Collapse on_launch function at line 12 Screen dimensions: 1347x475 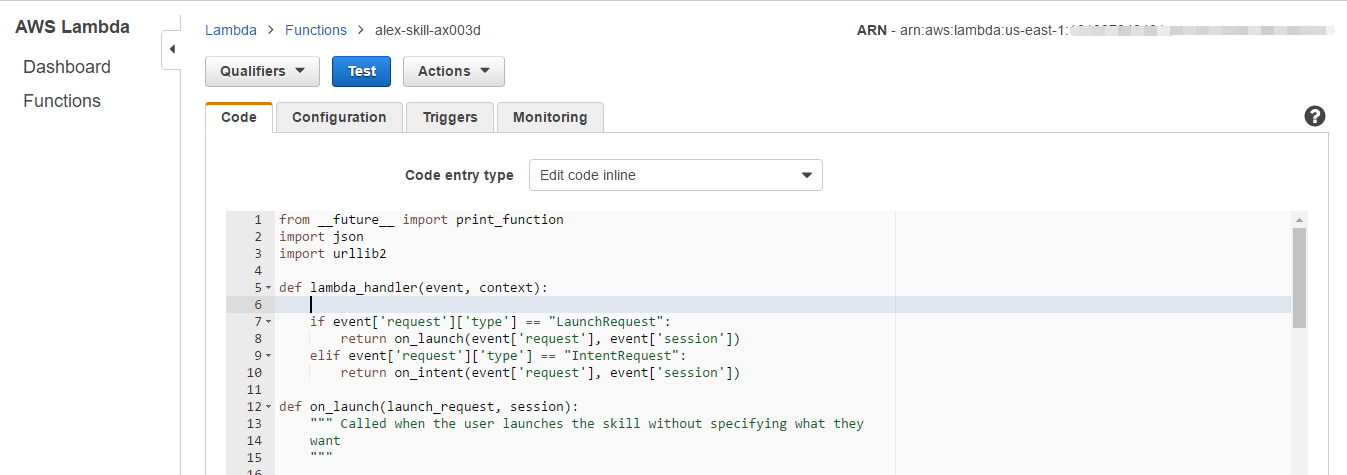pos(269,407)
